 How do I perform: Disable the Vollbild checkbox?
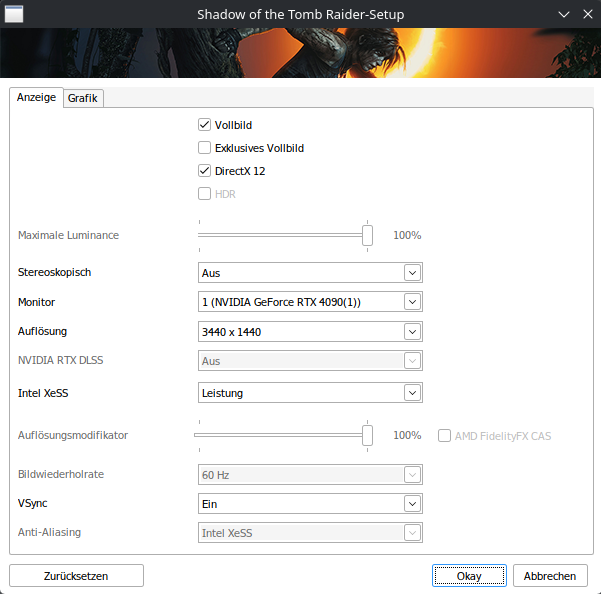pos(204,125)
